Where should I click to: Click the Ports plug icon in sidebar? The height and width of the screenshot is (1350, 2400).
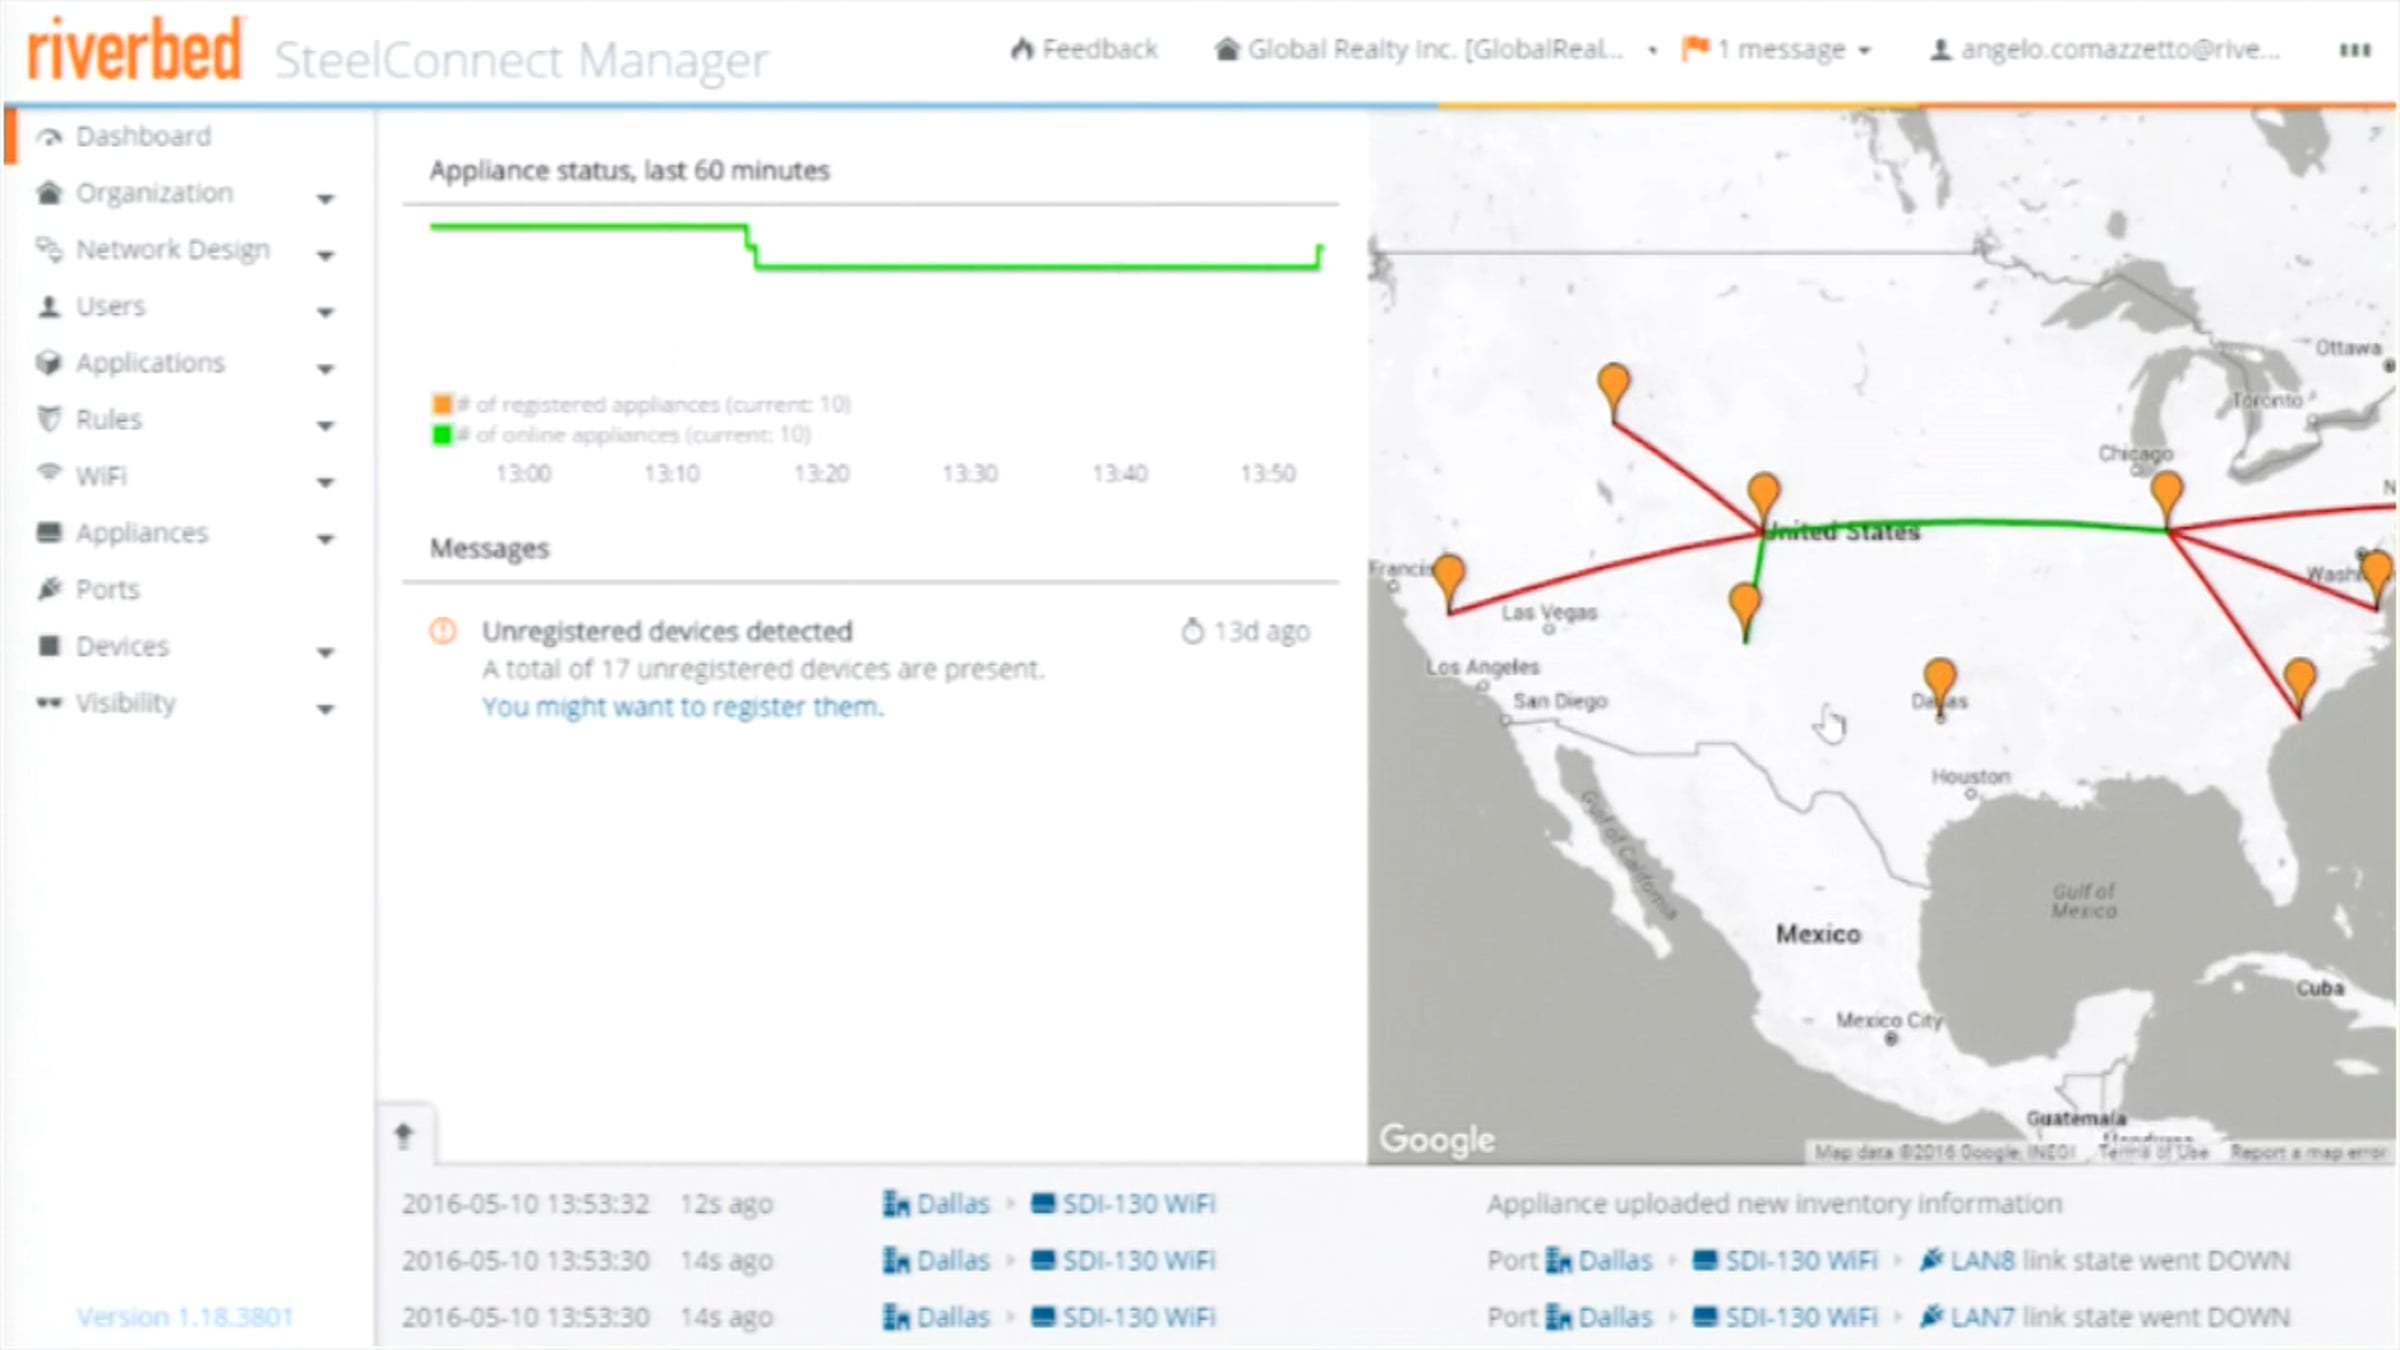pos(49,589)
